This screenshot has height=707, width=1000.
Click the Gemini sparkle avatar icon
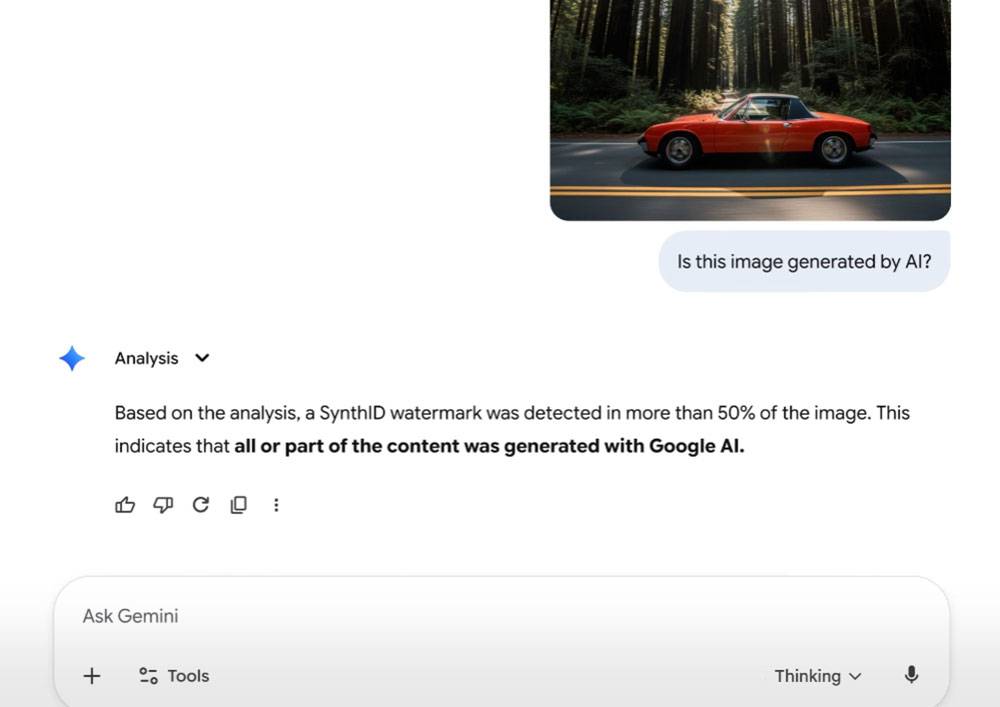click(71, 358)
